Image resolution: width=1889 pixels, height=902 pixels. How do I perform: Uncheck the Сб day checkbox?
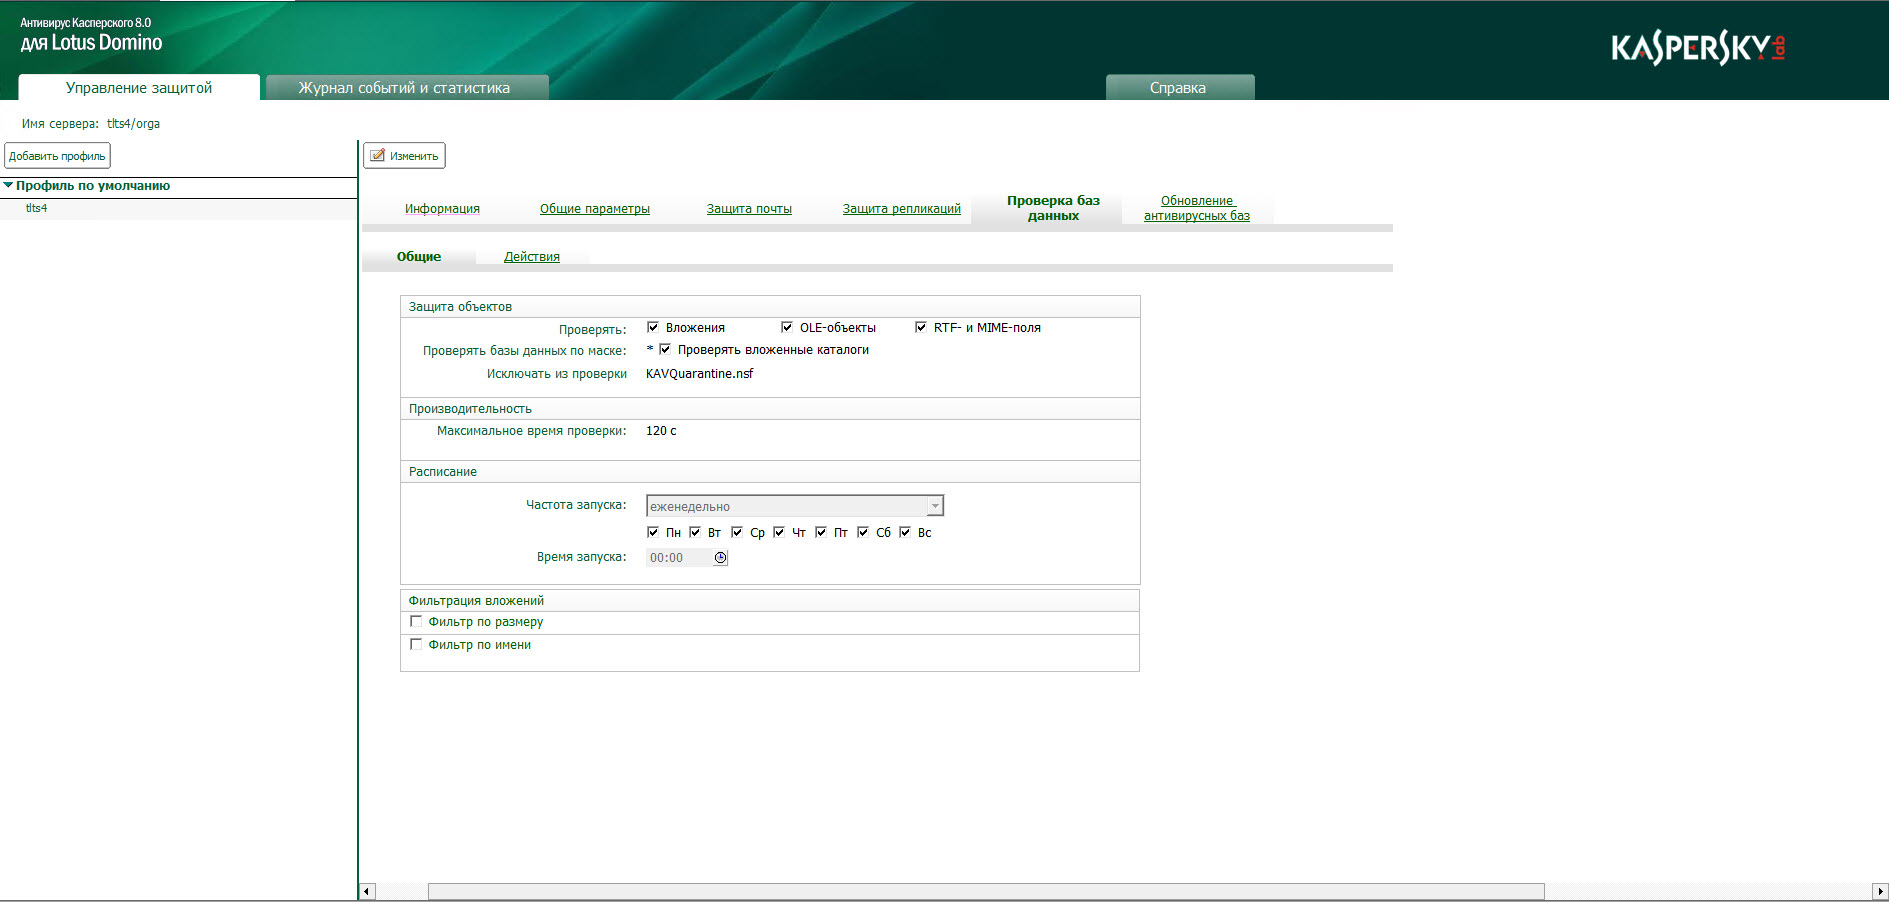click(x=863, y=532)
